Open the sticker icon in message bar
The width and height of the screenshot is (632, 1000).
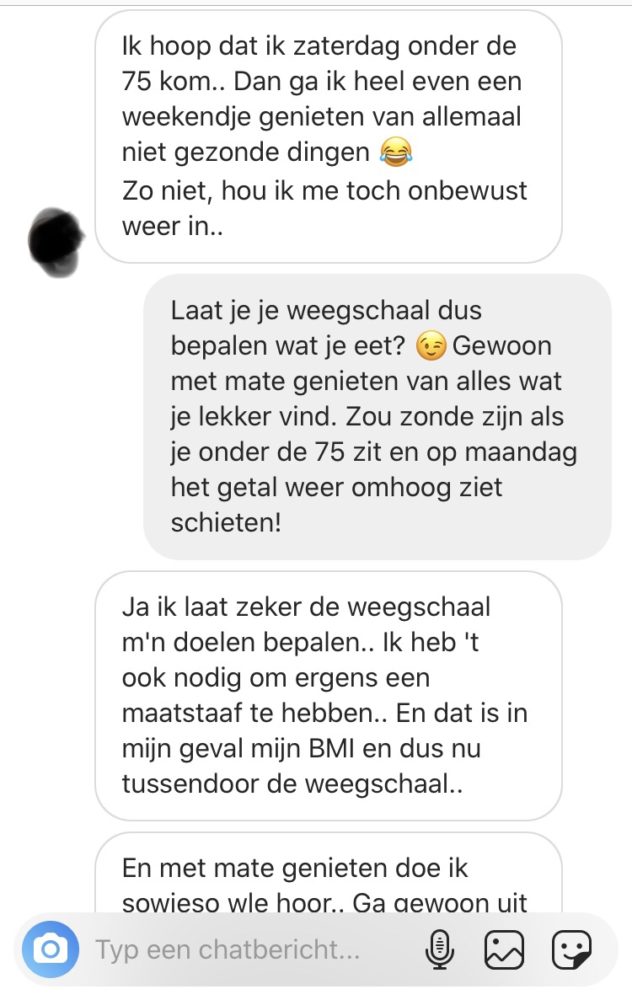click(571, 950)
